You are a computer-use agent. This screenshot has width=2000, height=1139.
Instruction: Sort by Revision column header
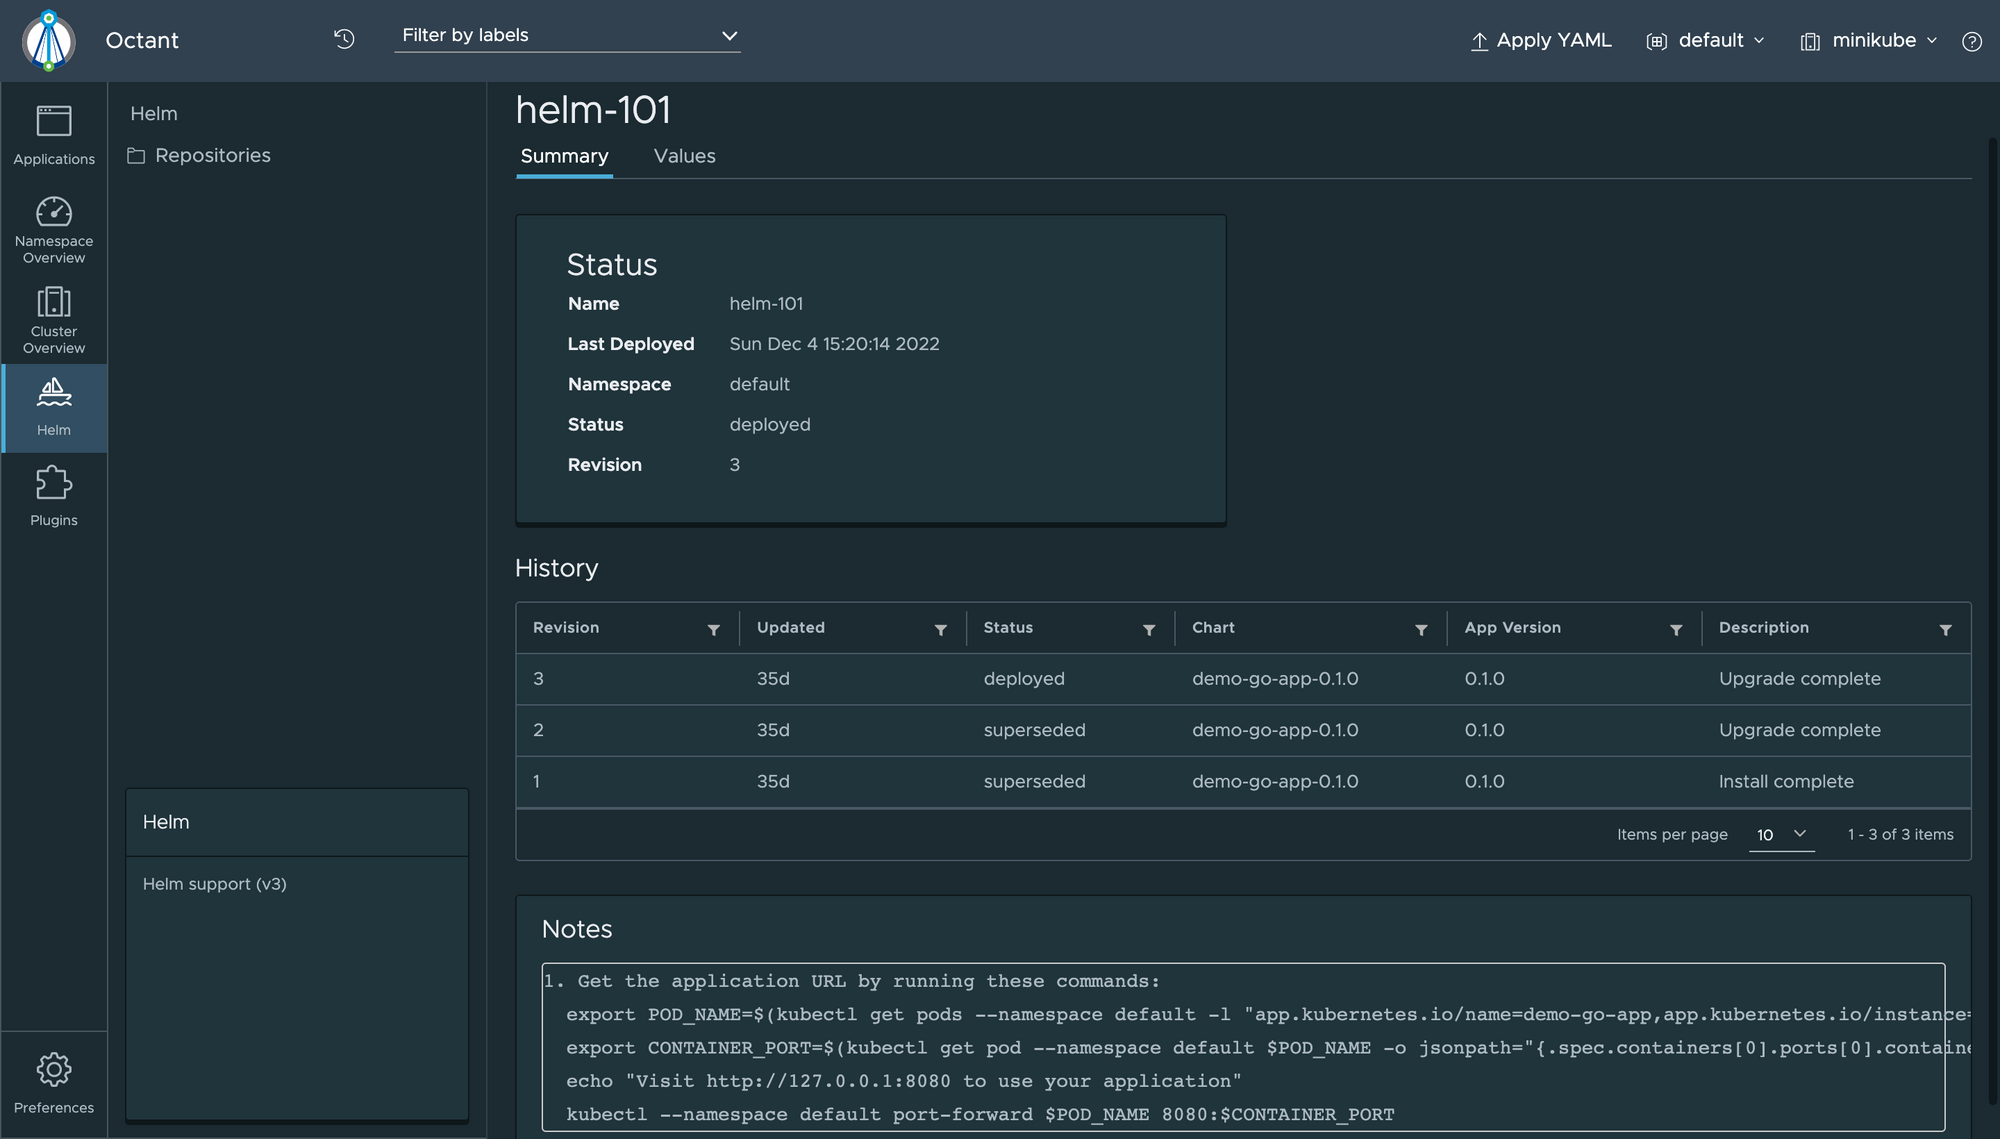pyautogui.click(x=566, y=628)
